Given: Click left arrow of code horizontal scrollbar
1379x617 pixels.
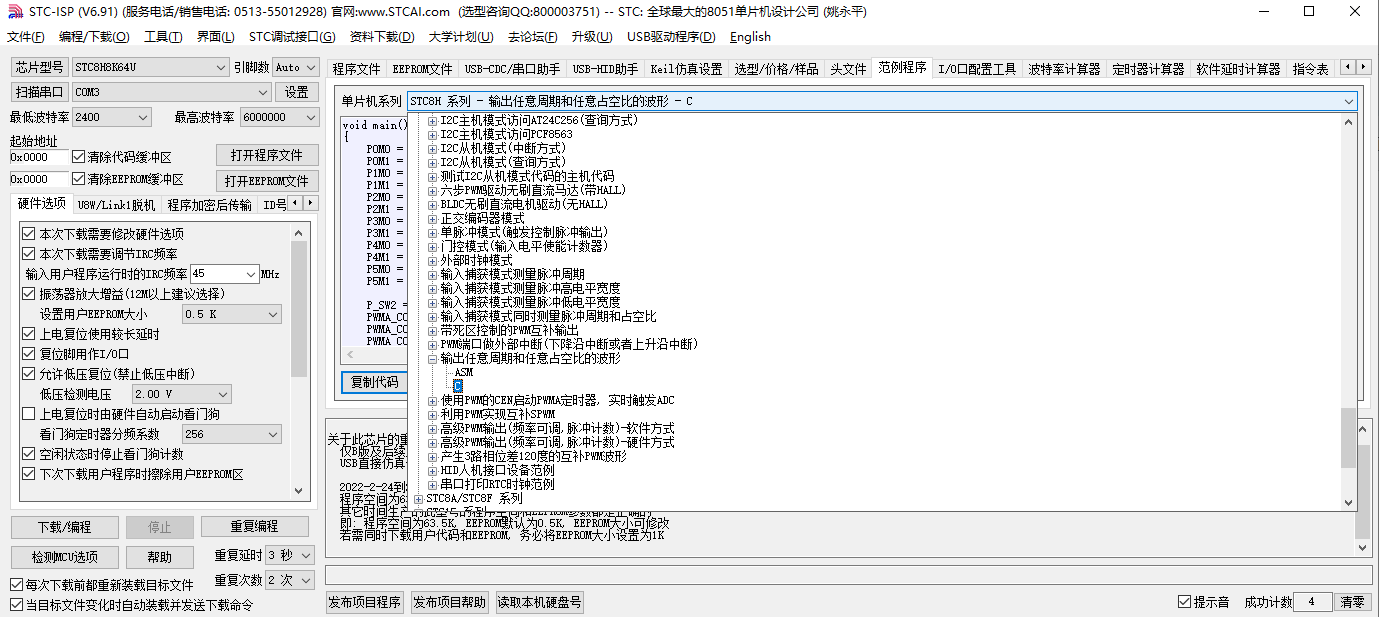Looking at the screenshot, I should tap(350, 355).
